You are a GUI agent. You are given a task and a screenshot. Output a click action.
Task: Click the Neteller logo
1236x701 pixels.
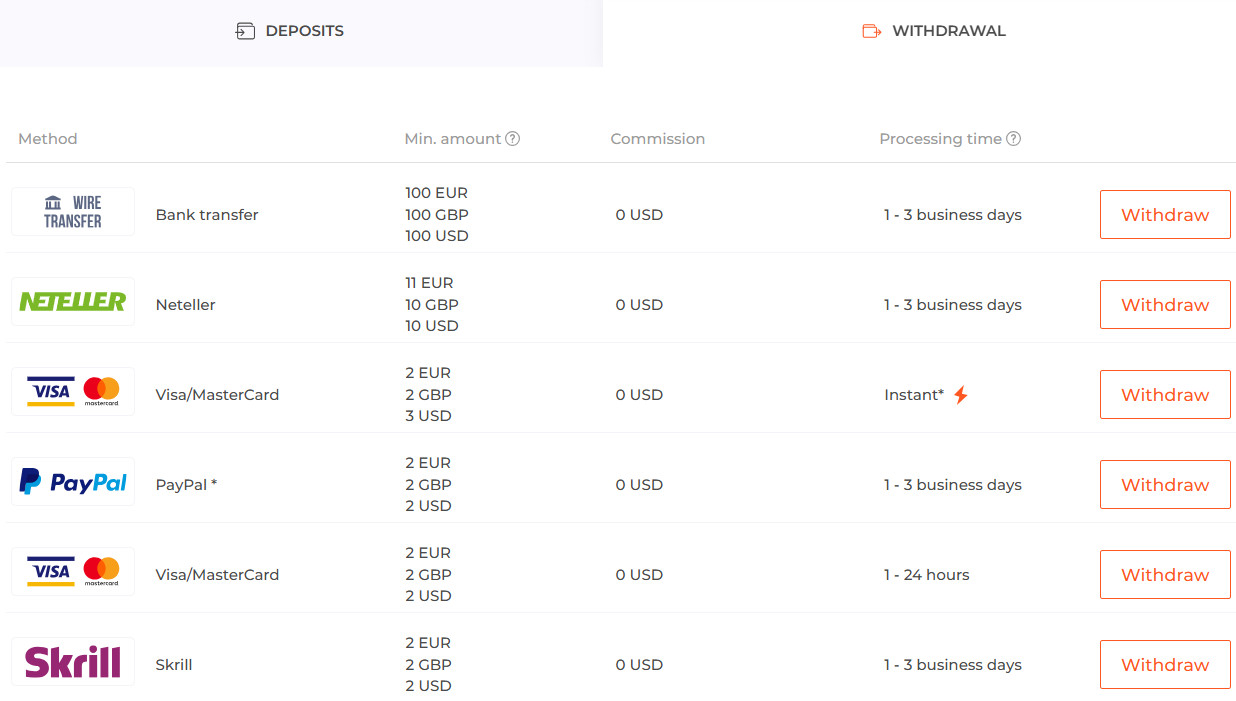click(x=73, y=302)
